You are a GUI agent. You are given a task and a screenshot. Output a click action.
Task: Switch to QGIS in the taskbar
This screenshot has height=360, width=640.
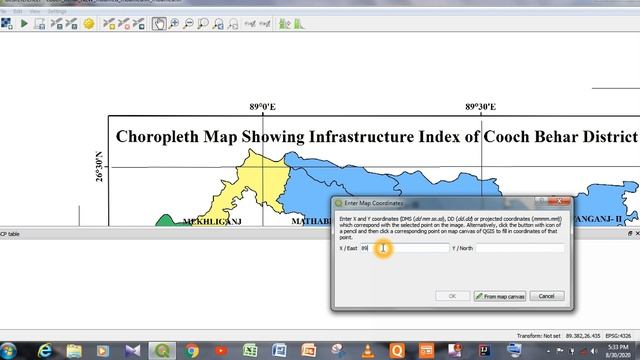(162, 351)
